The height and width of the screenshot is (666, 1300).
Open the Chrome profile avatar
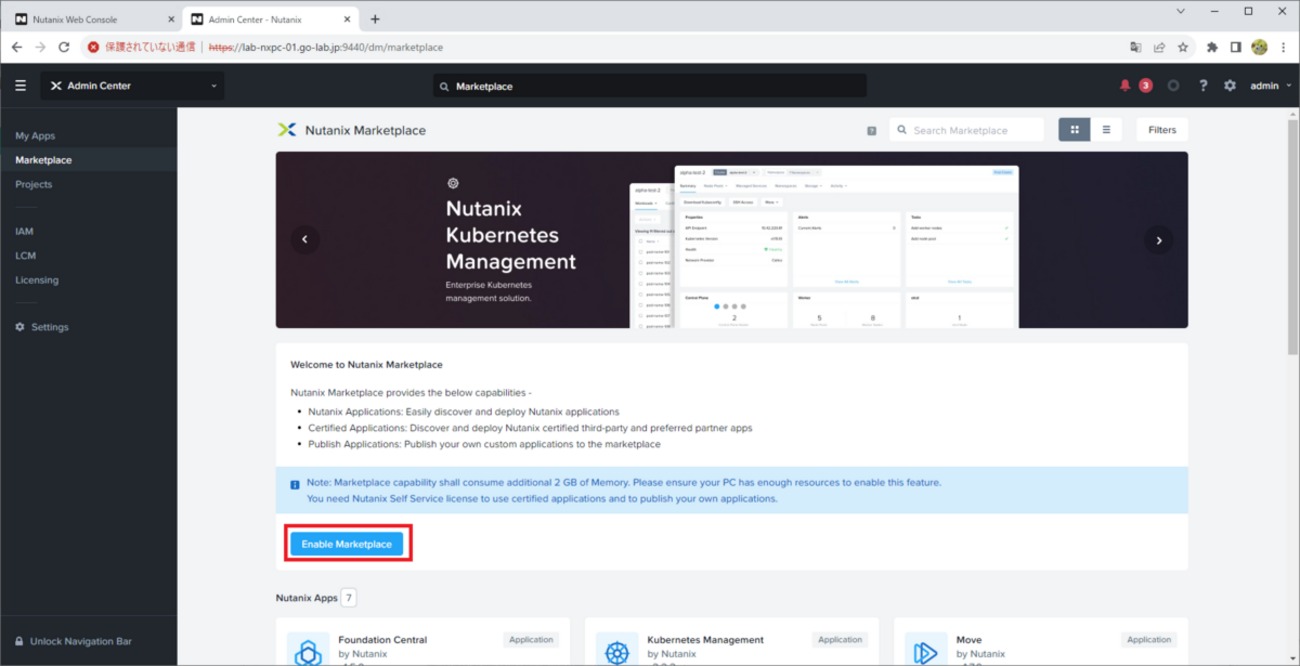[x=1260, y=47]
